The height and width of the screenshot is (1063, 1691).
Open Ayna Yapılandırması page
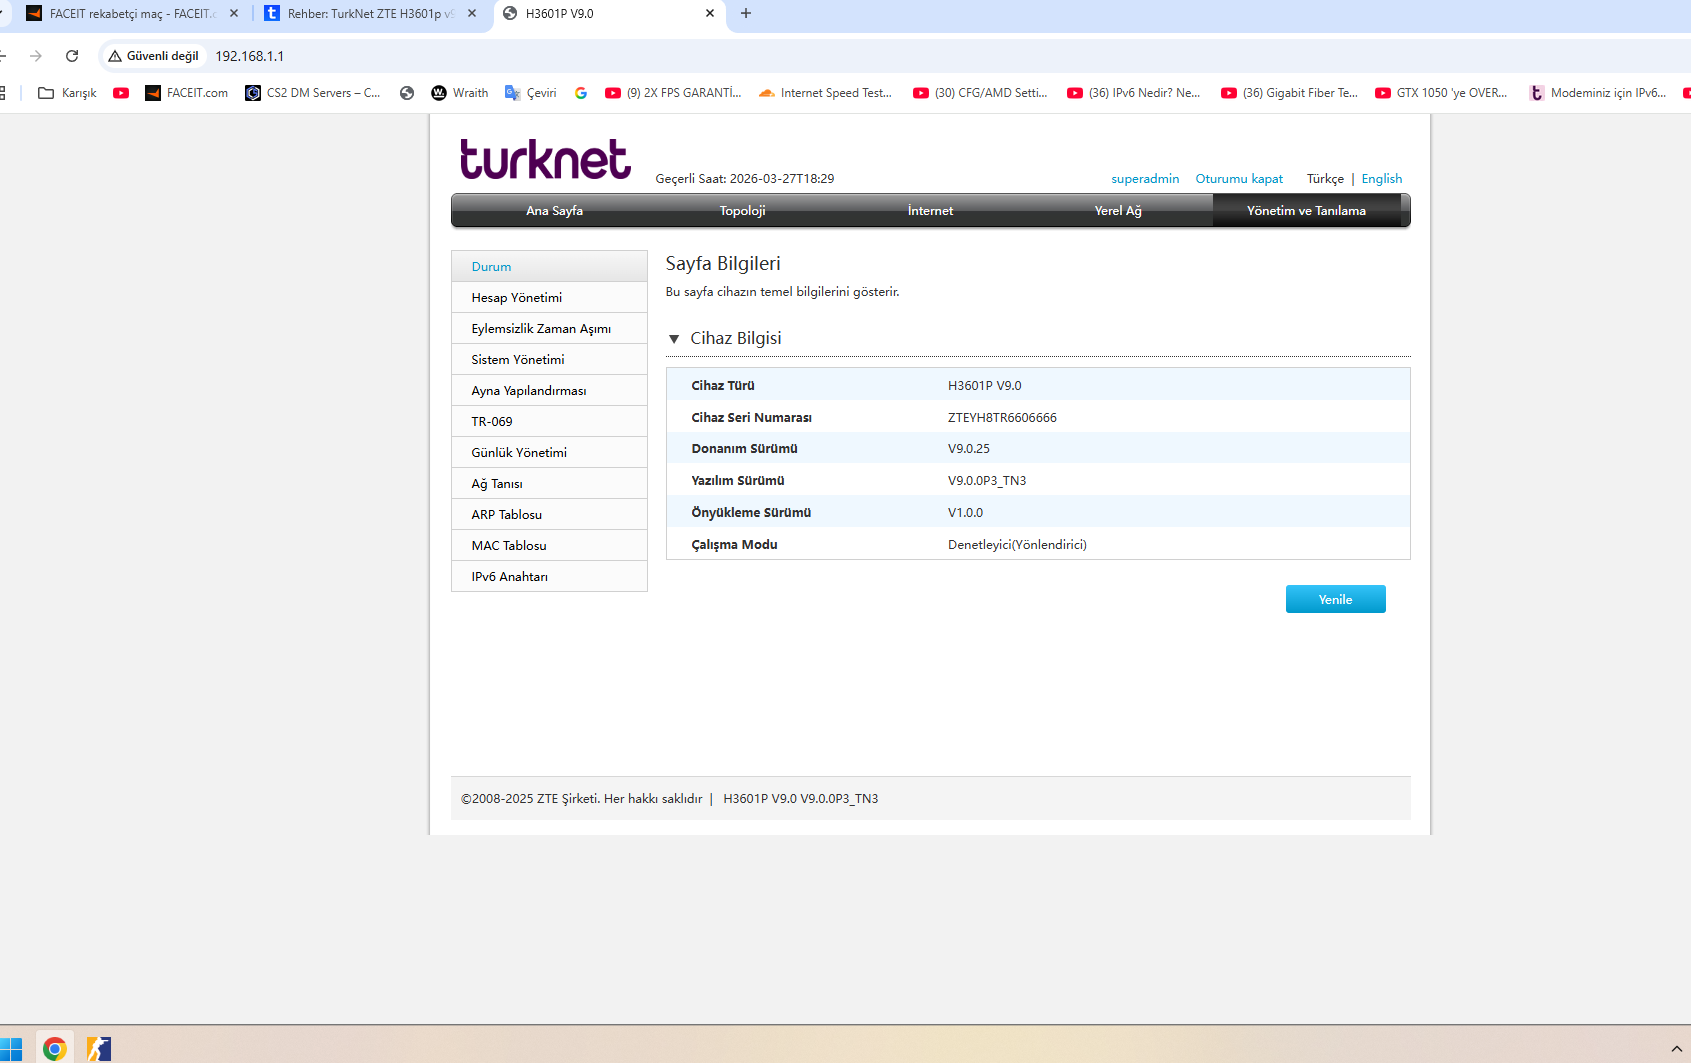549,391
